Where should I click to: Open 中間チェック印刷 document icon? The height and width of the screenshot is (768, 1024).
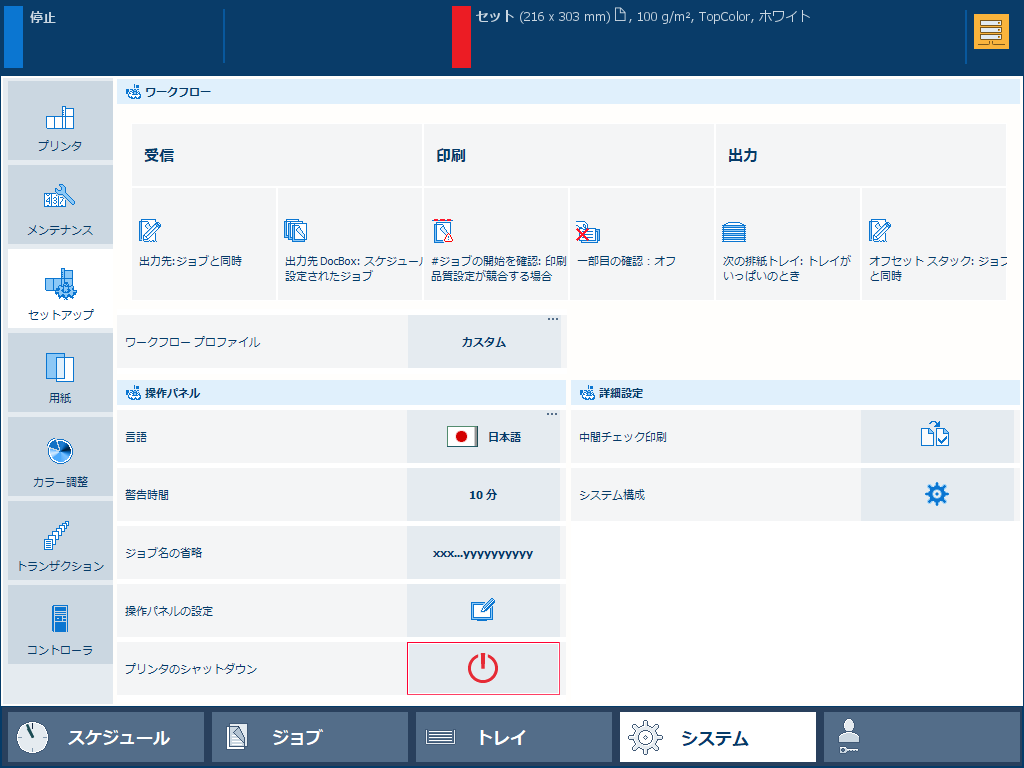coord(936,436)
